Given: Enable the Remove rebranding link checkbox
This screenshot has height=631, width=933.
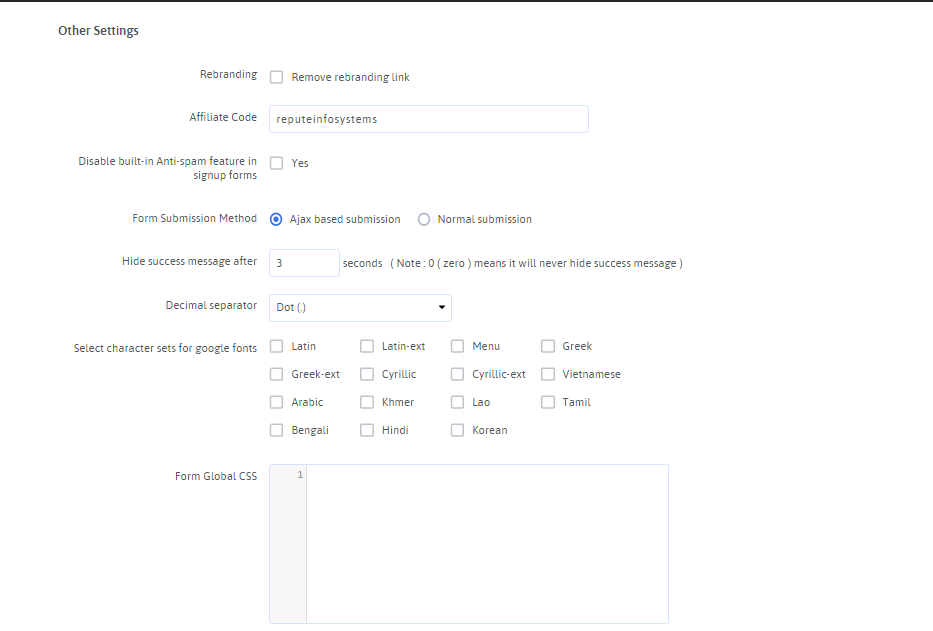Looking at the screenshot, I should point(277,77).
